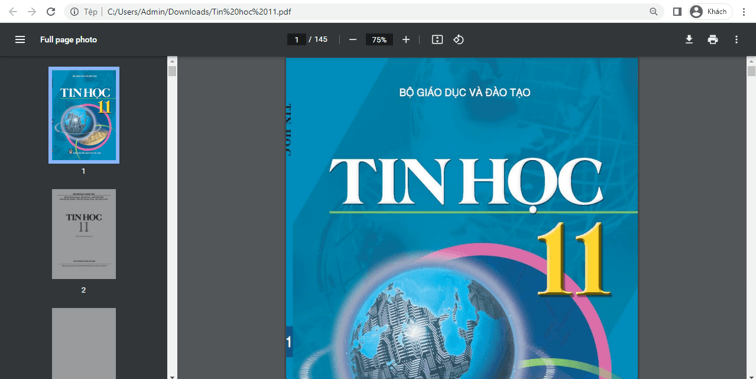The image size is (756, 380).
Task: Click the page number field
Action: tap(297, 40)
